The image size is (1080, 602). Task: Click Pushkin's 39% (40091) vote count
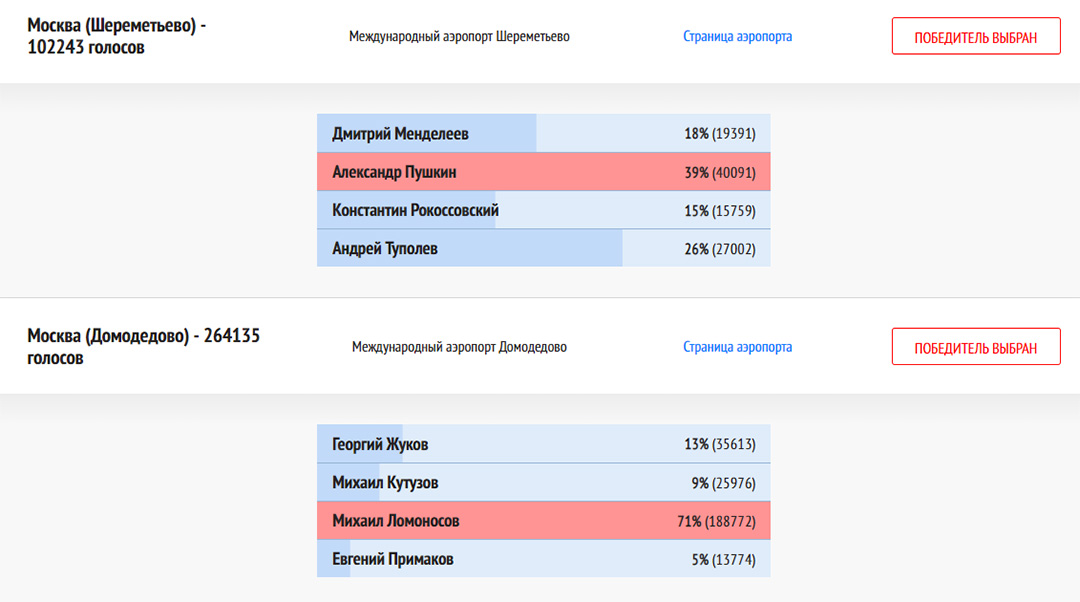[x=720, y=172]
